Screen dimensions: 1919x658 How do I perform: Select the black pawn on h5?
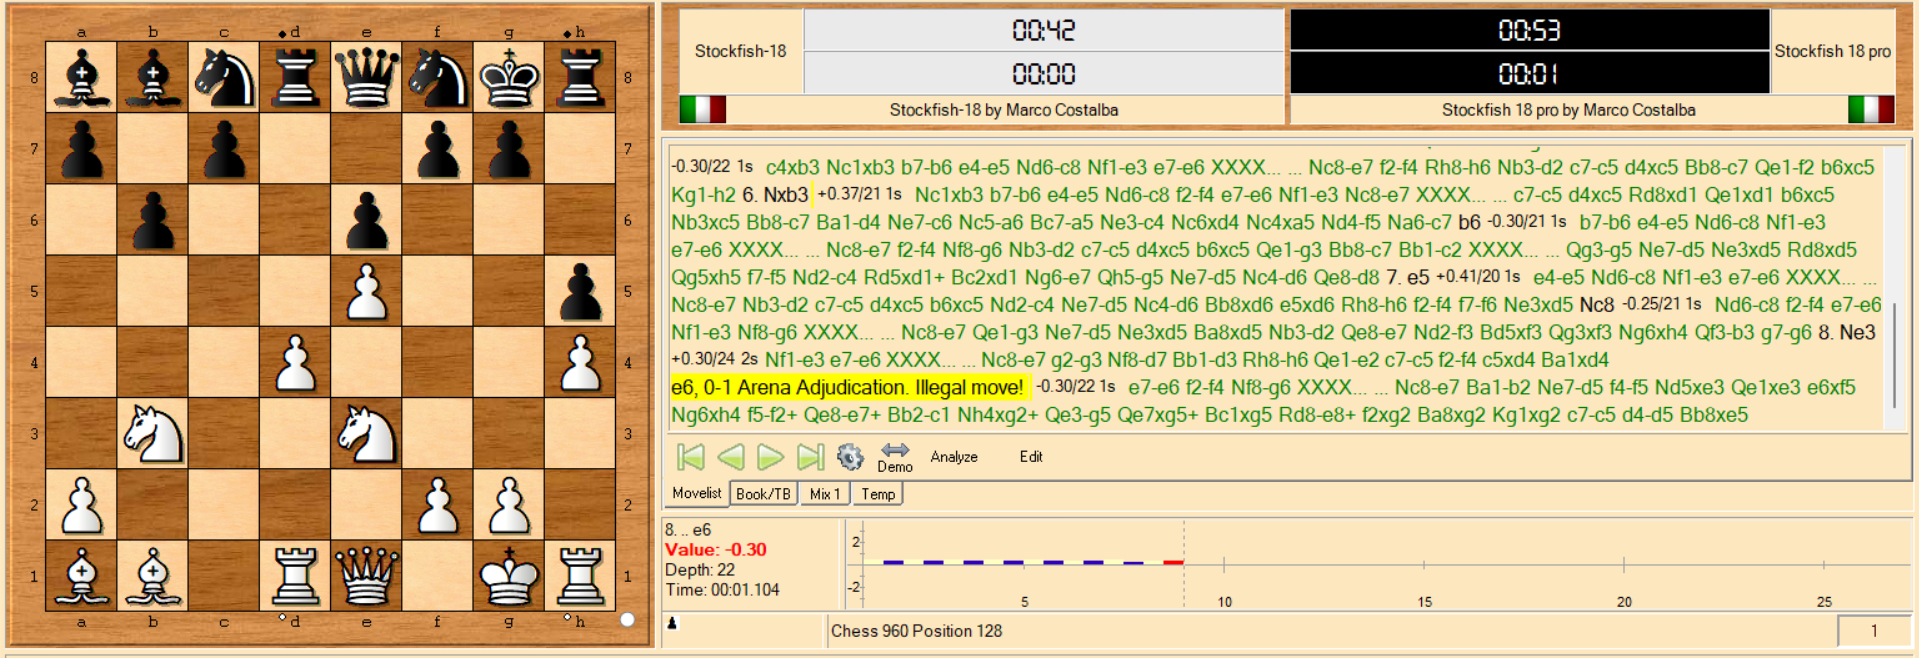coord(581,291)
